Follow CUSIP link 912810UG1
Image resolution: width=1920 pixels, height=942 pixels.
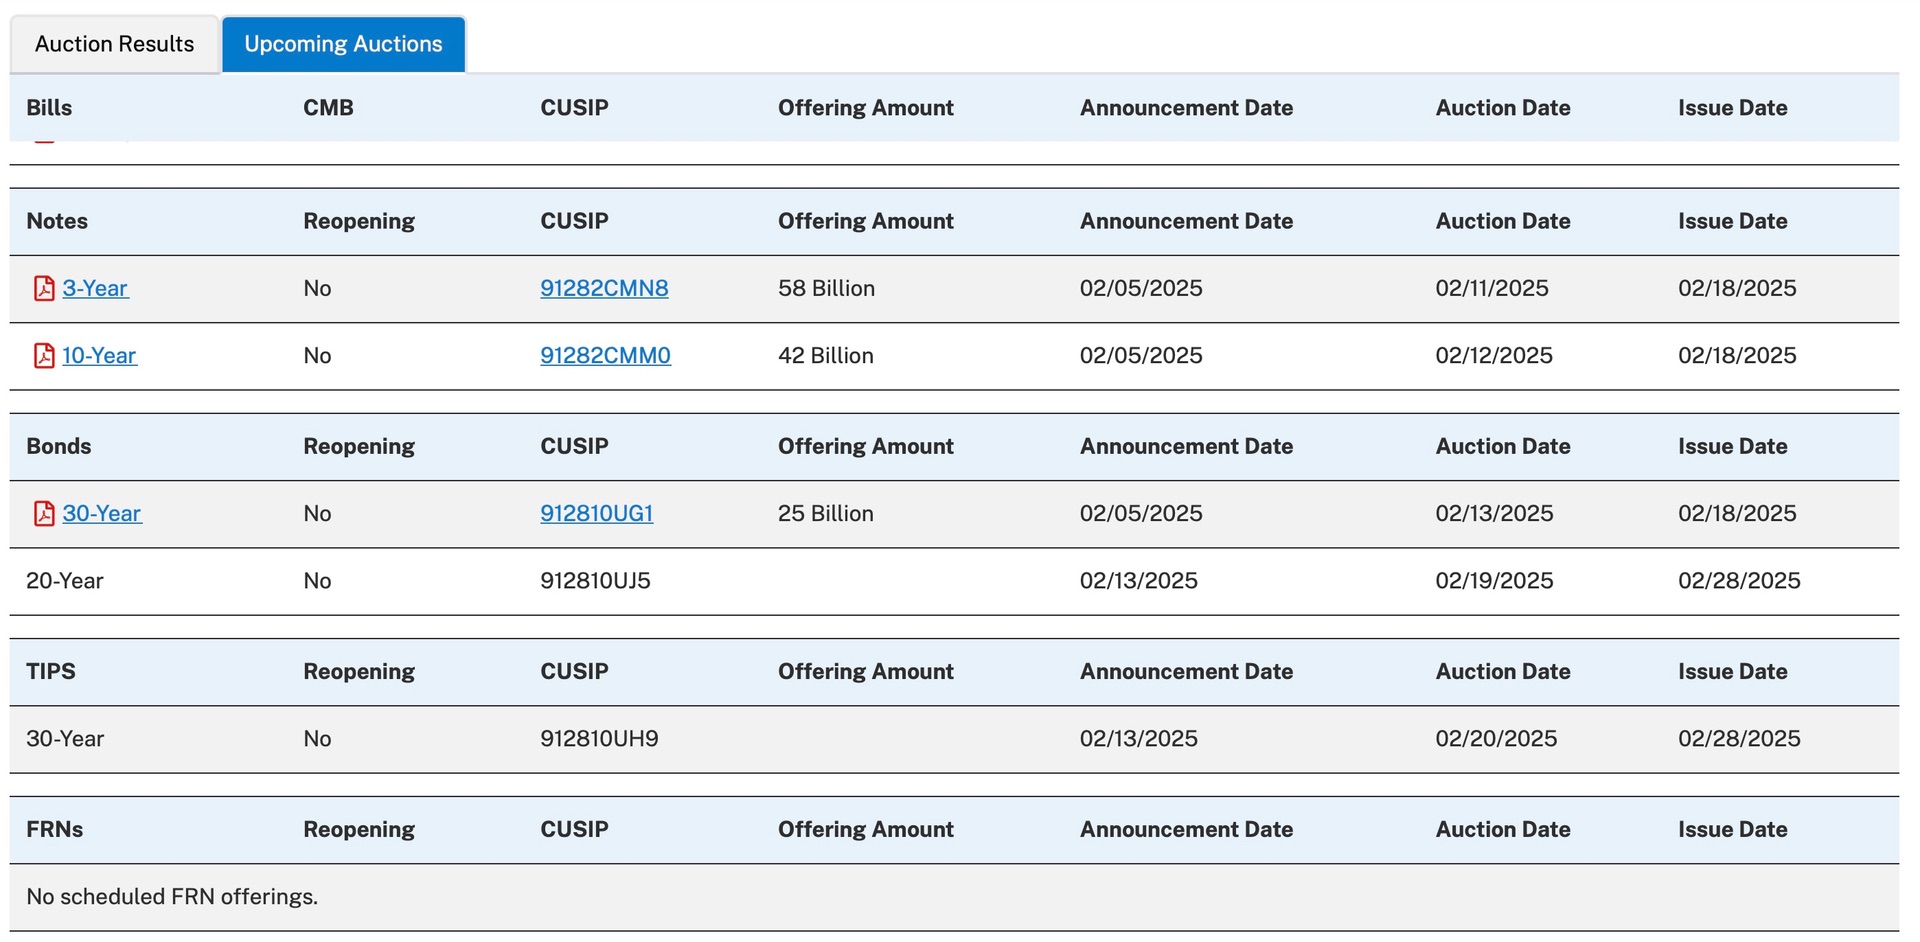pos(596,513)
